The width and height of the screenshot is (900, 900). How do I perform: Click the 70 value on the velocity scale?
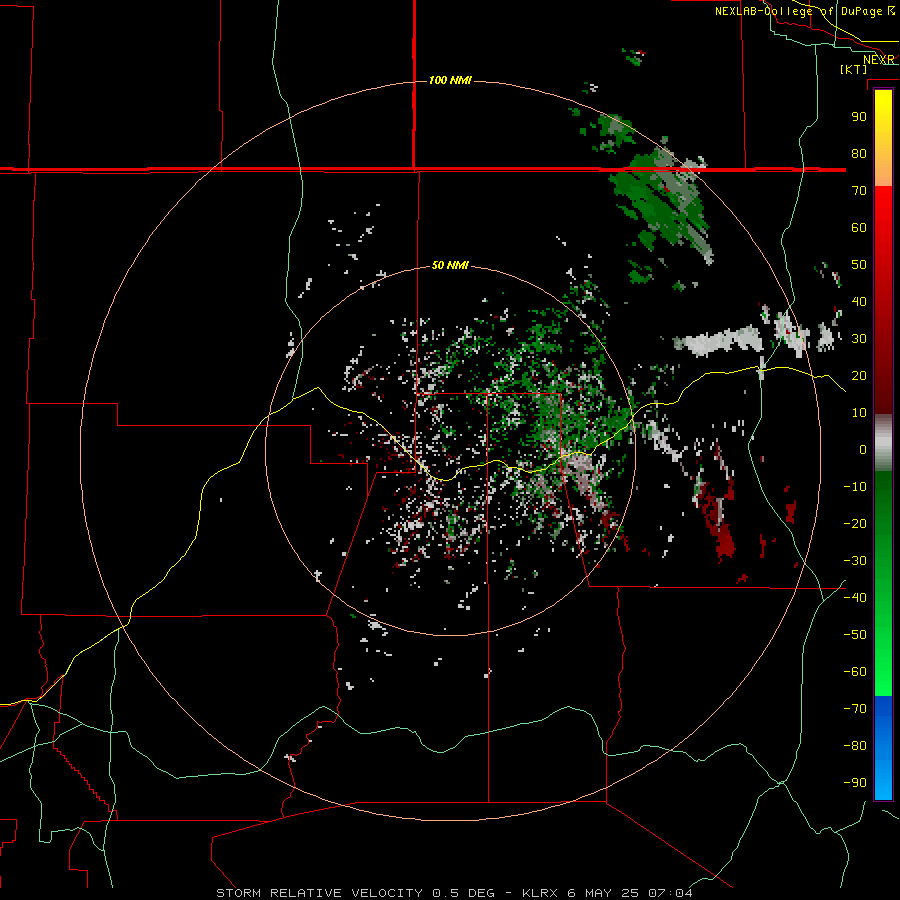coord(859,191)
